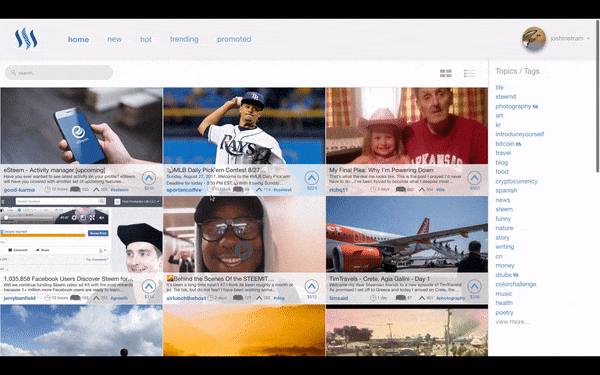
Task: Open the phone-in-hand eSteem thumbnail
Action: [81, 126]
